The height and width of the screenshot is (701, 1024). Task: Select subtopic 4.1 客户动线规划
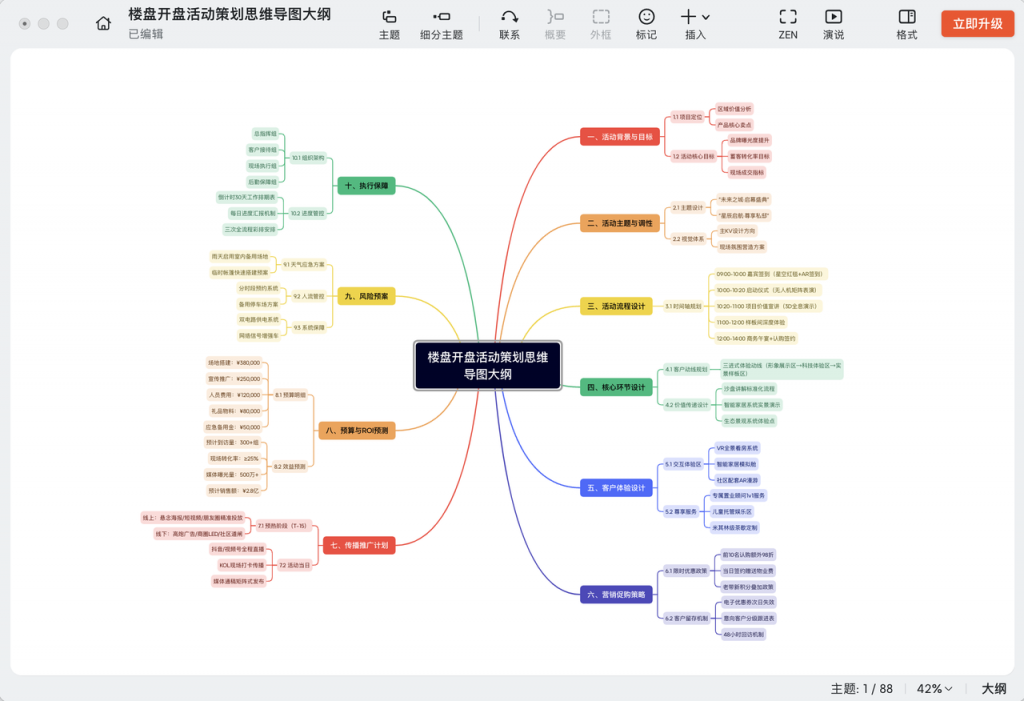coord(686,369)
